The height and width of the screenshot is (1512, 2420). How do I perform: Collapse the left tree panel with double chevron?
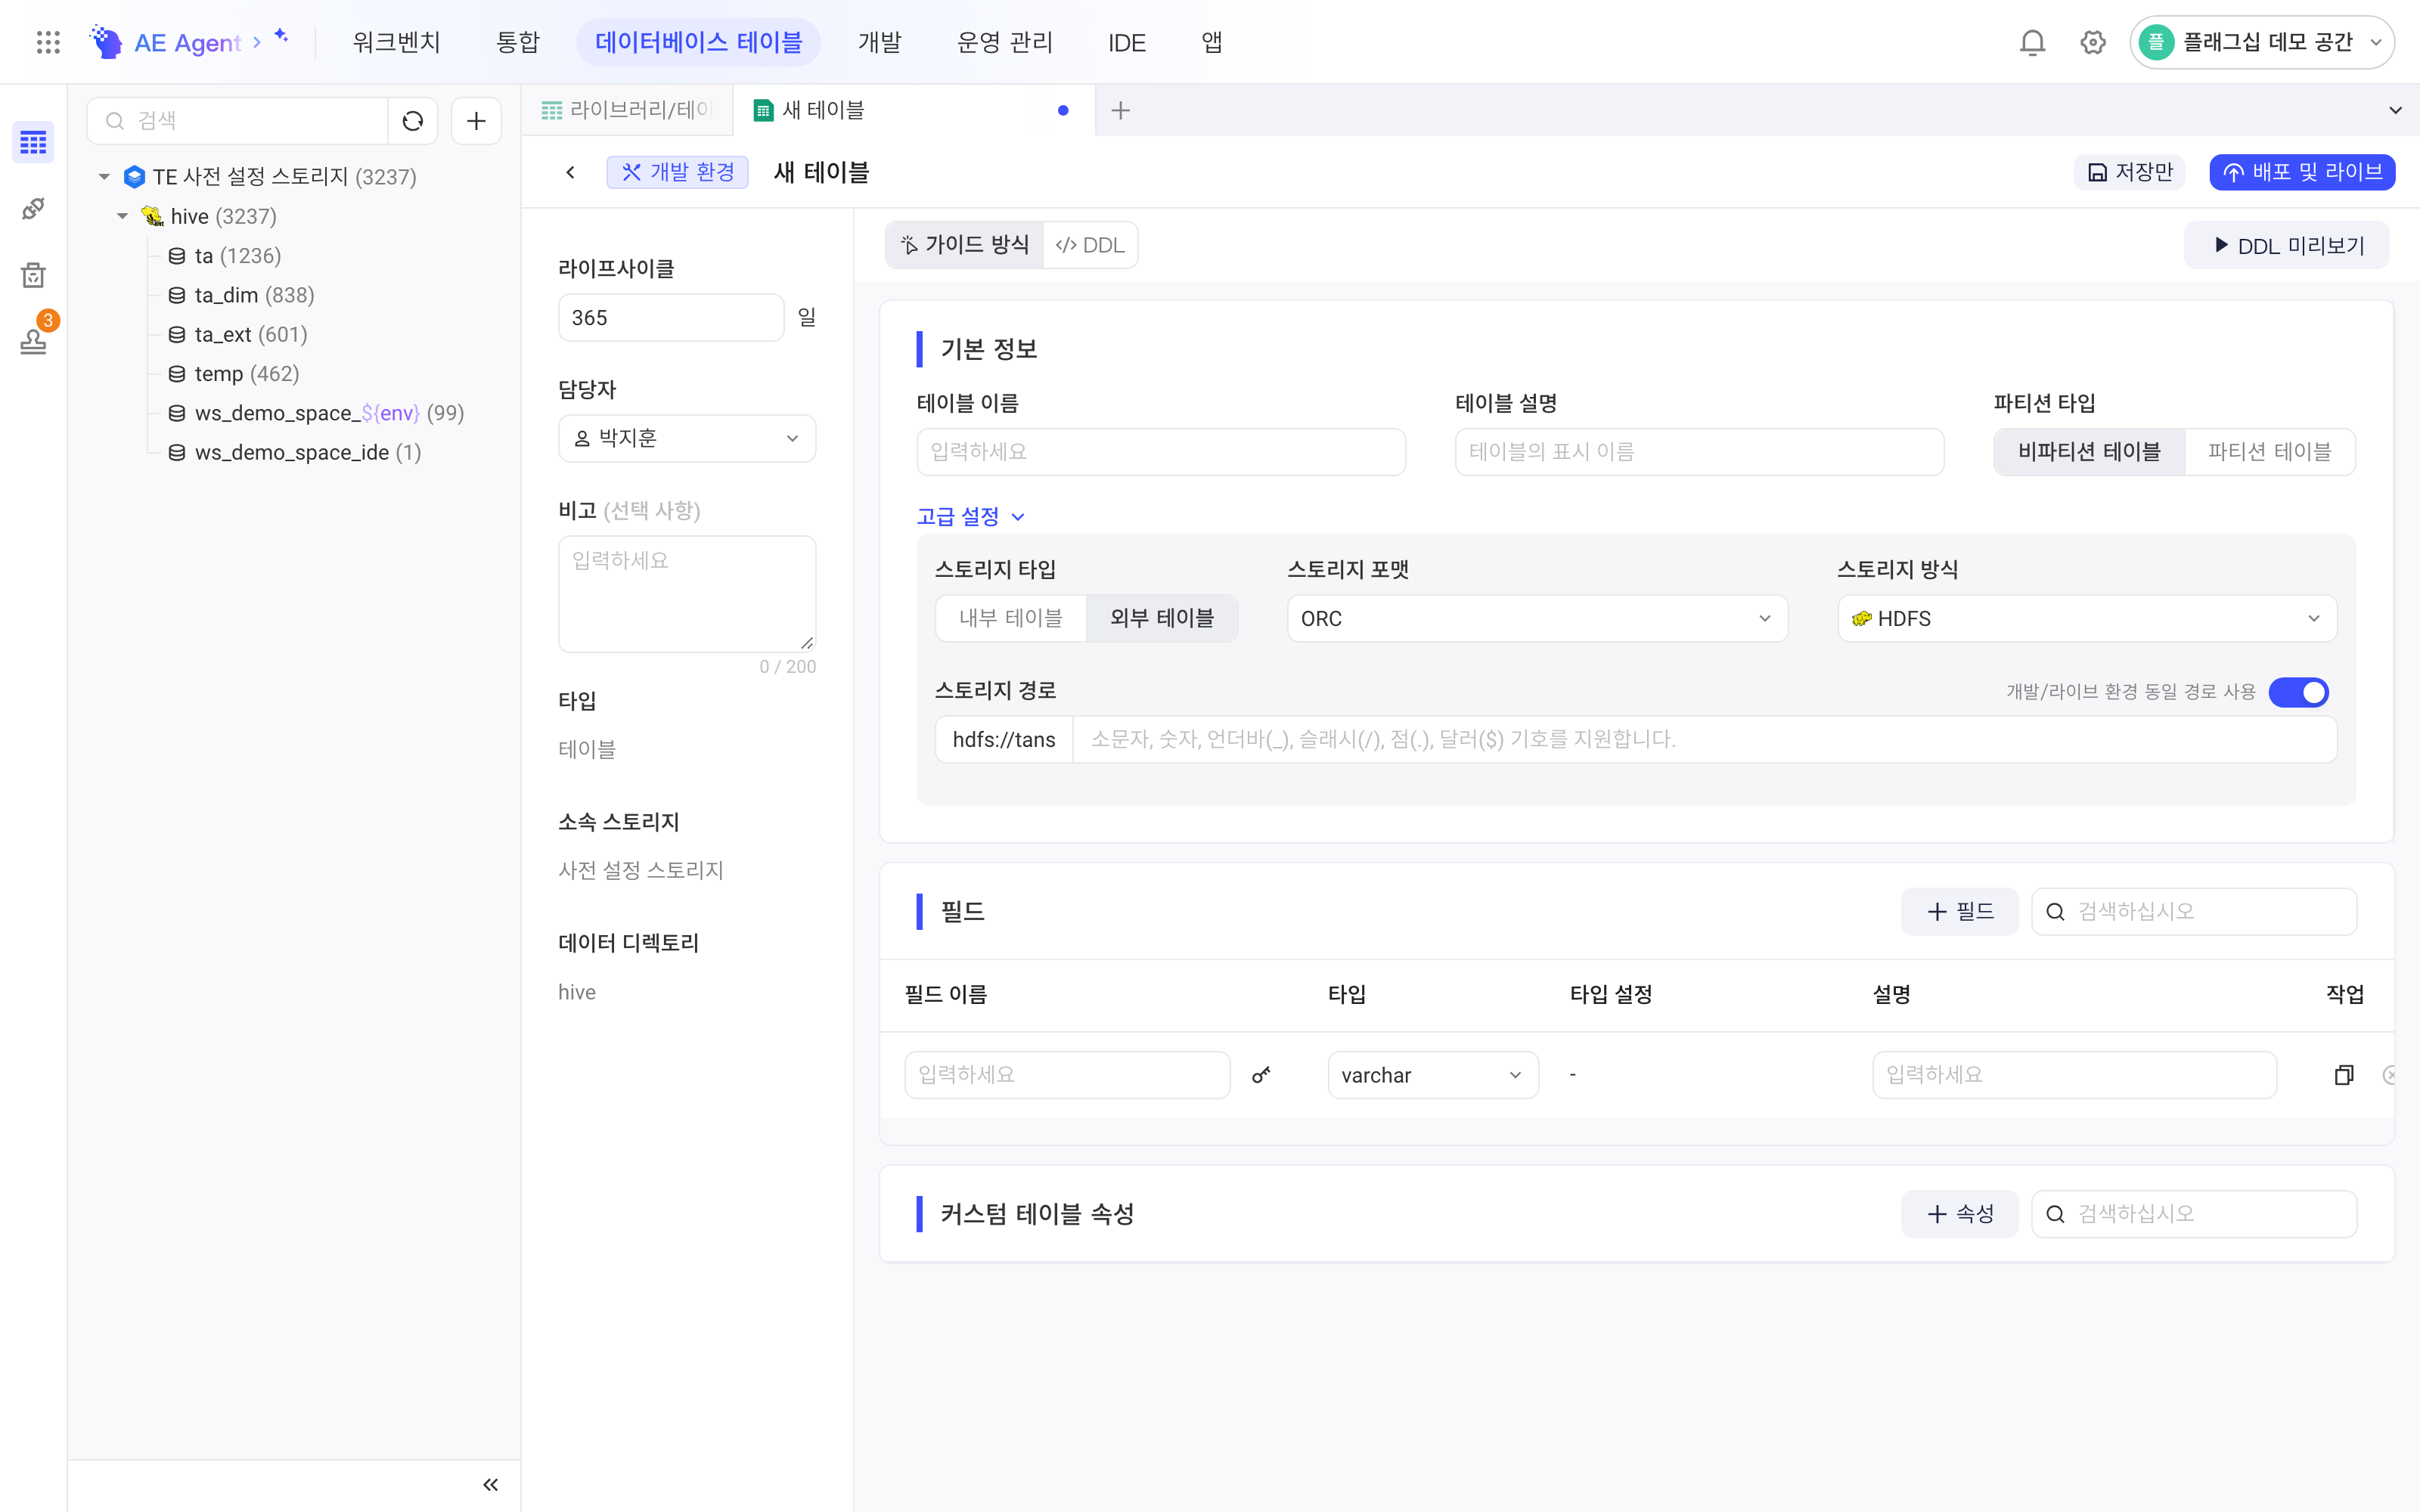click(x=490, y=1484)
